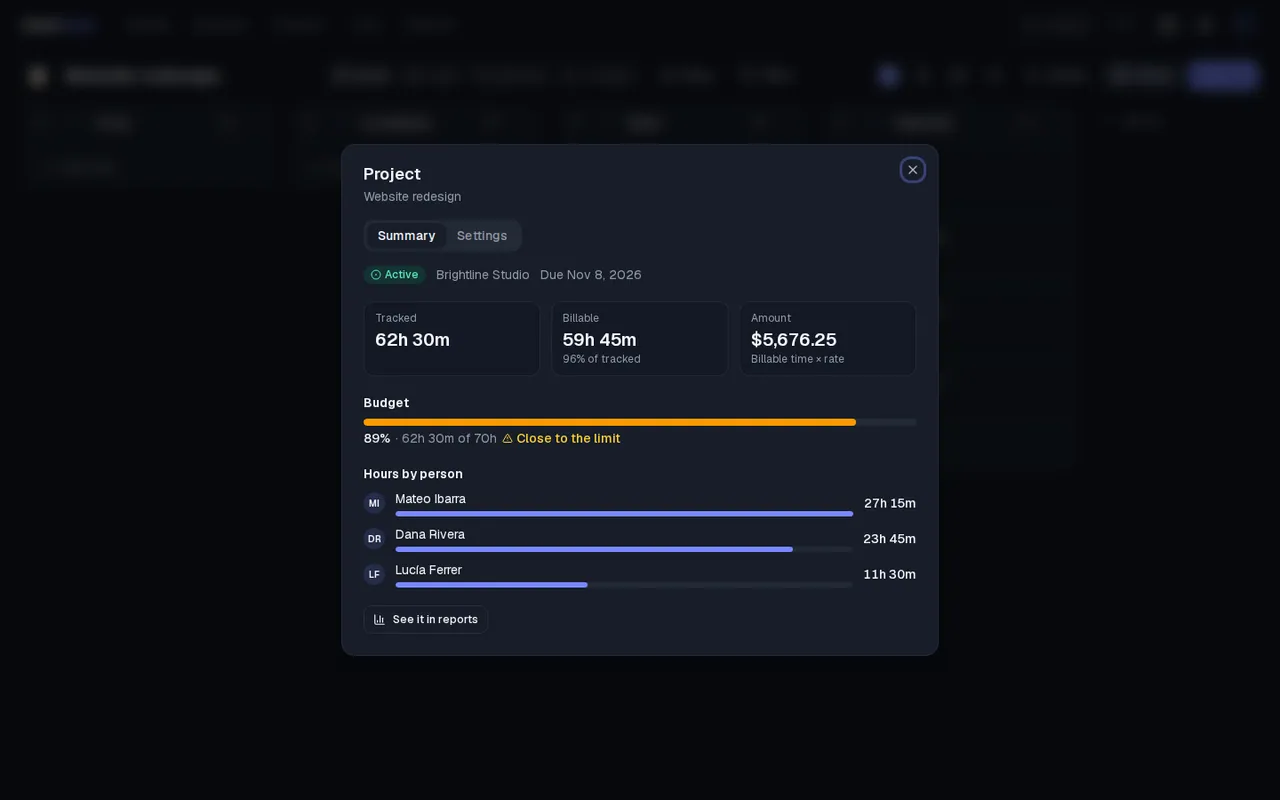
Task: Switch to the Summary tab
Action: pyautogui.click(x=406, y=236)
